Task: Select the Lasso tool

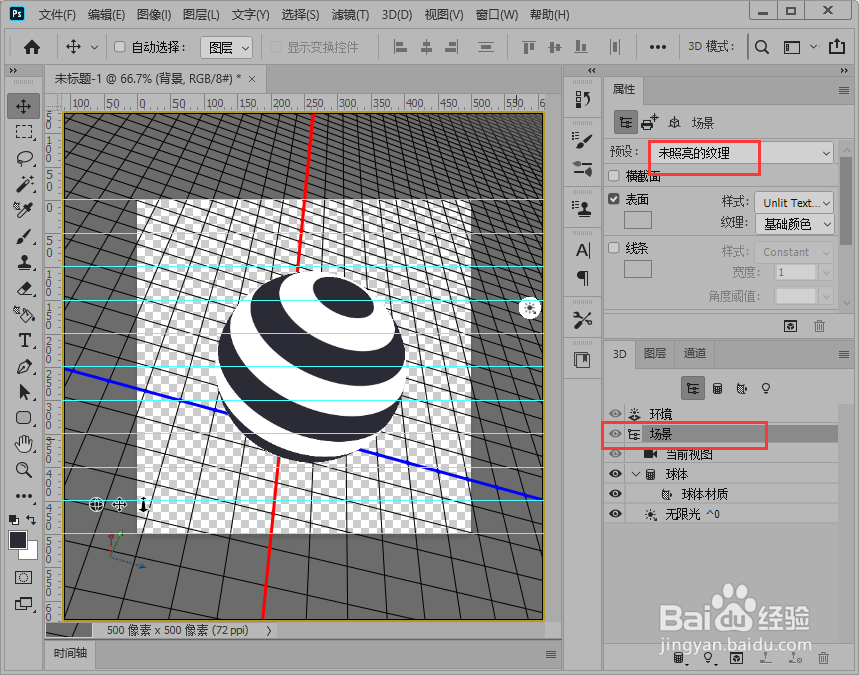Action: pyautogui.click(x=24, y=158)
